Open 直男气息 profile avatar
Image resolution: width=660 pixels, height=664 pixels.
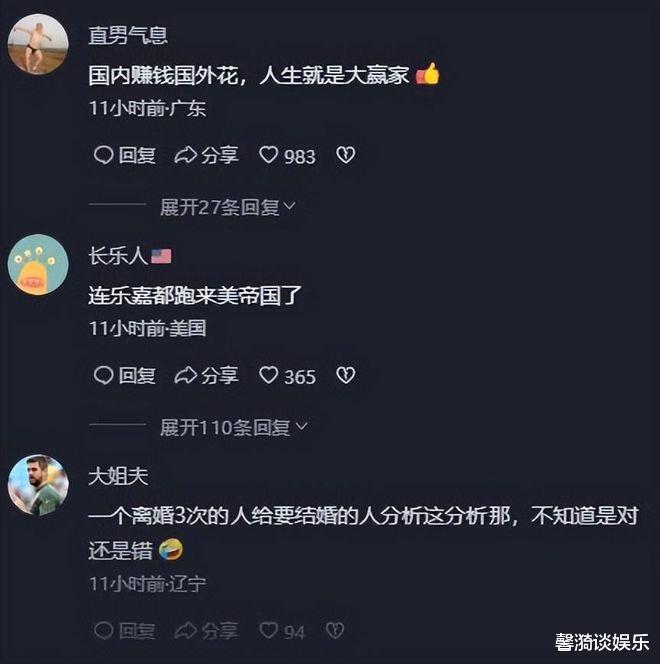tap(38, 44)
